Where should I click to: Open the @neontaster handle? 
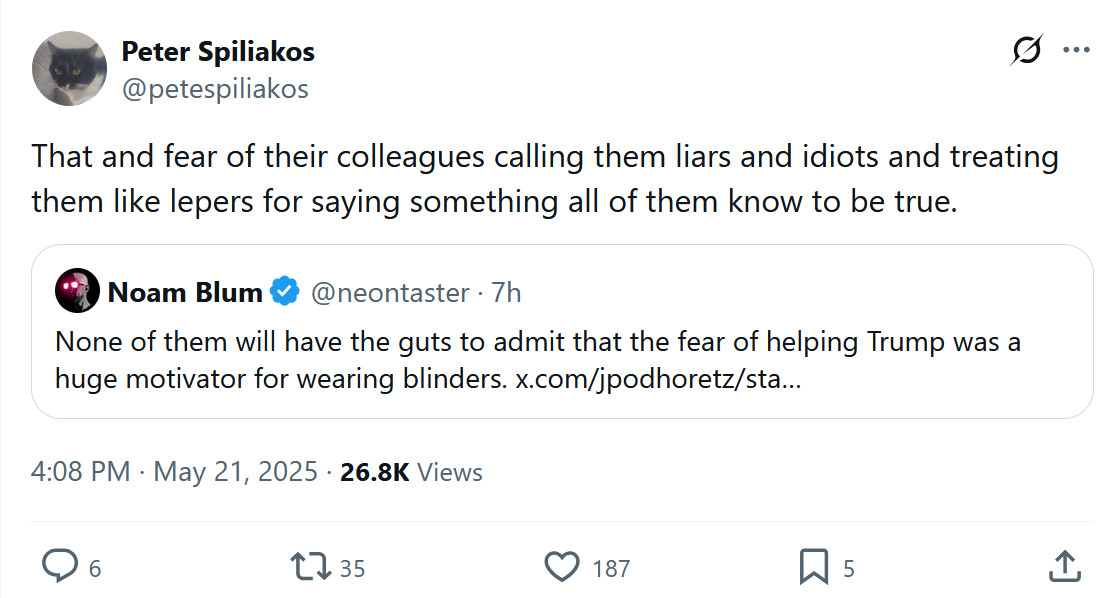tap(390, 292)
